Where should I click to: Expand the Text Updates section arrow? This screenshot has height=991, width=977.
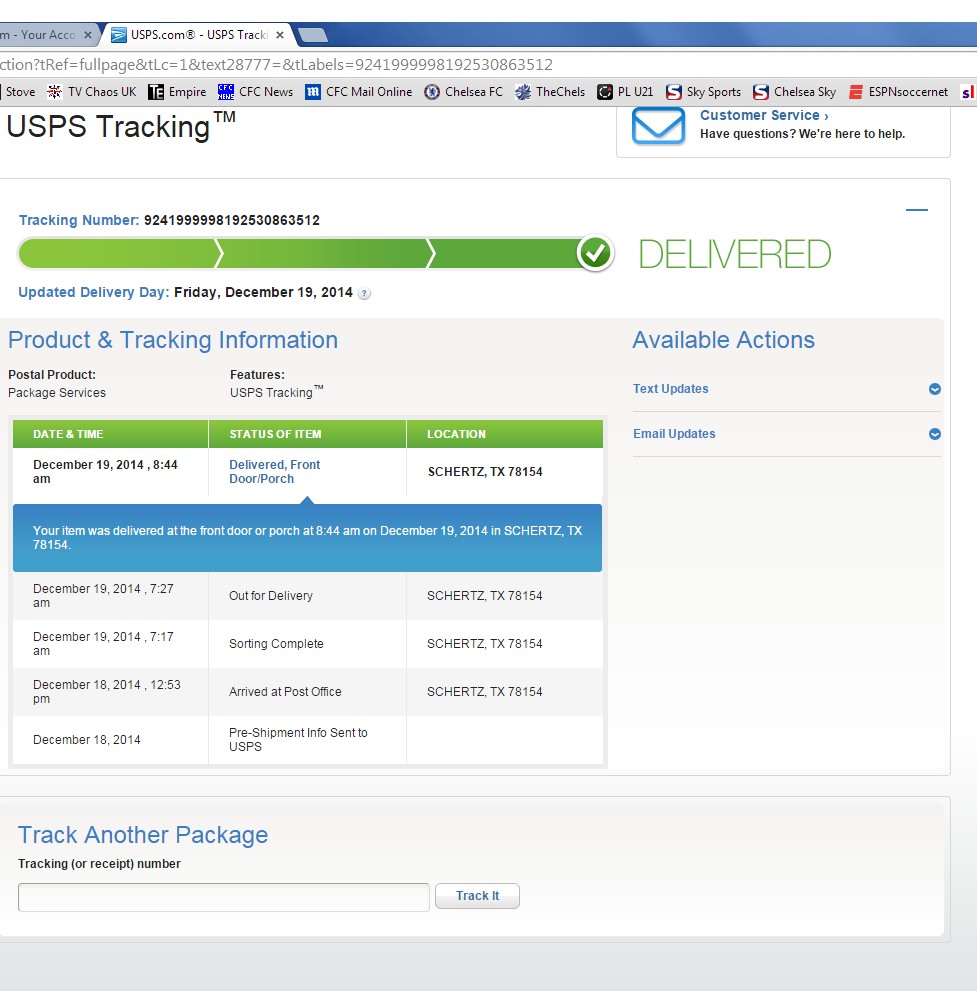tap(935, 389)
